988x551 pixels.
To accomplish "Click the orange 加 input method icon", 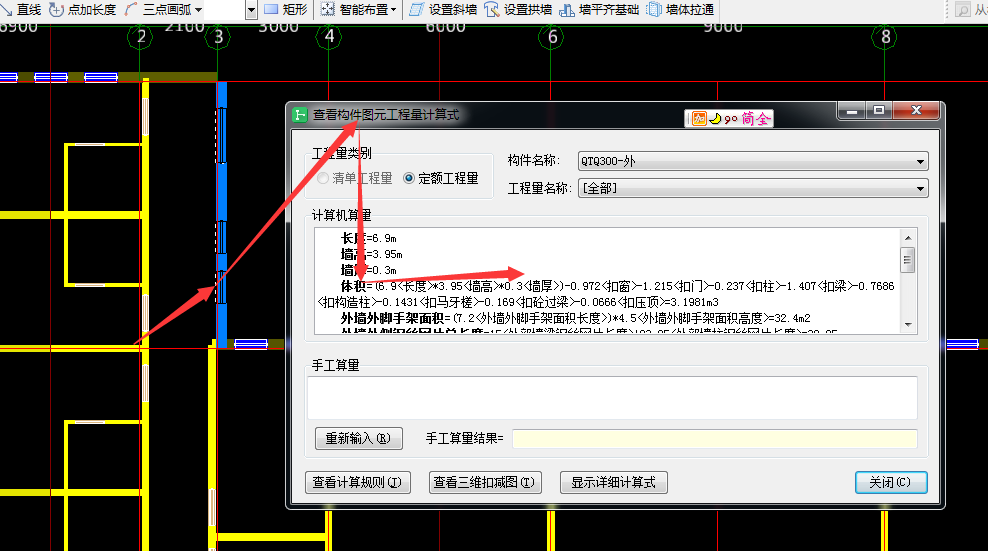I will tap(699, 119).
